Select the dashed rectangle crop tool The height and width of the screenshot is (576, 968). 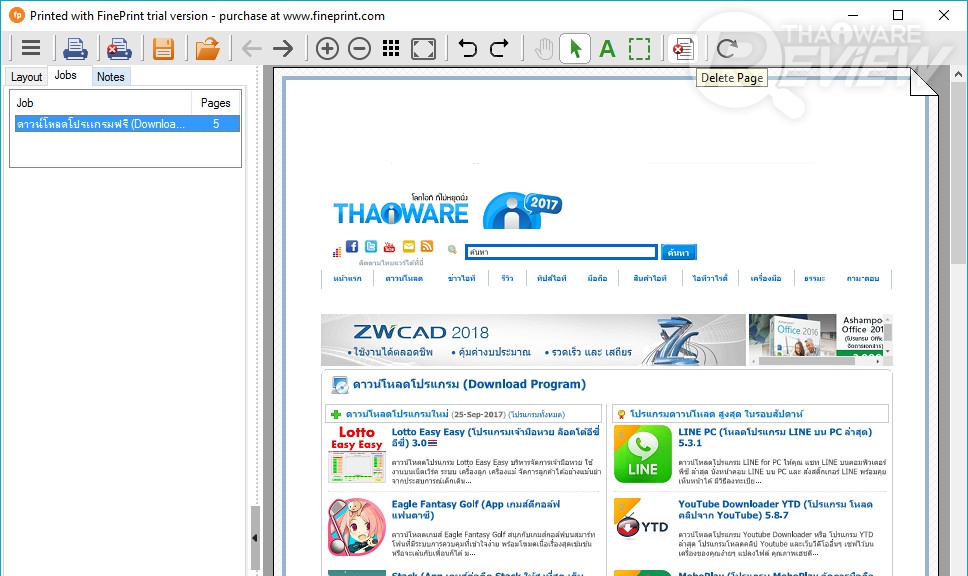click(640, 48)
